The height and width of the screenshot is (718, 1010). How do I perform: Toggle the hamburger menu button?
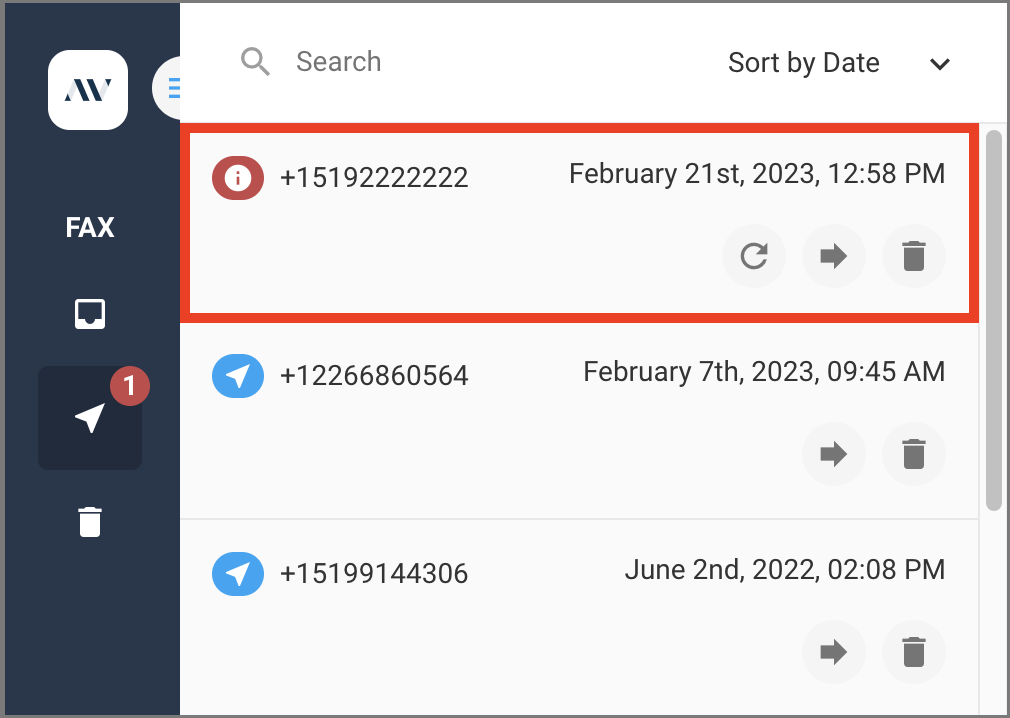coord(167,88)
